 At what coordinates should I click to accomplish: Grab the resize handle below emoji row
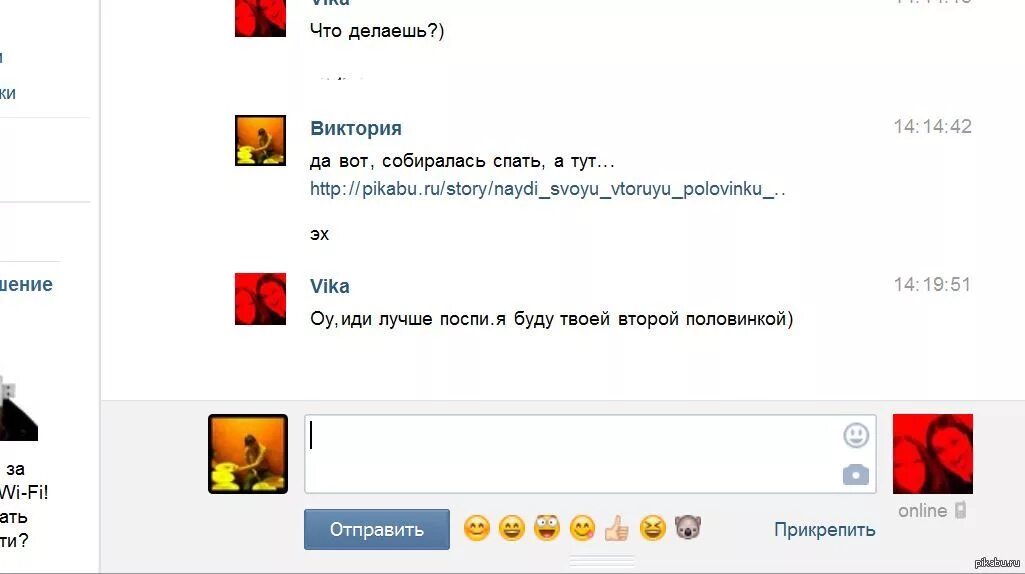tap(601, 561)
